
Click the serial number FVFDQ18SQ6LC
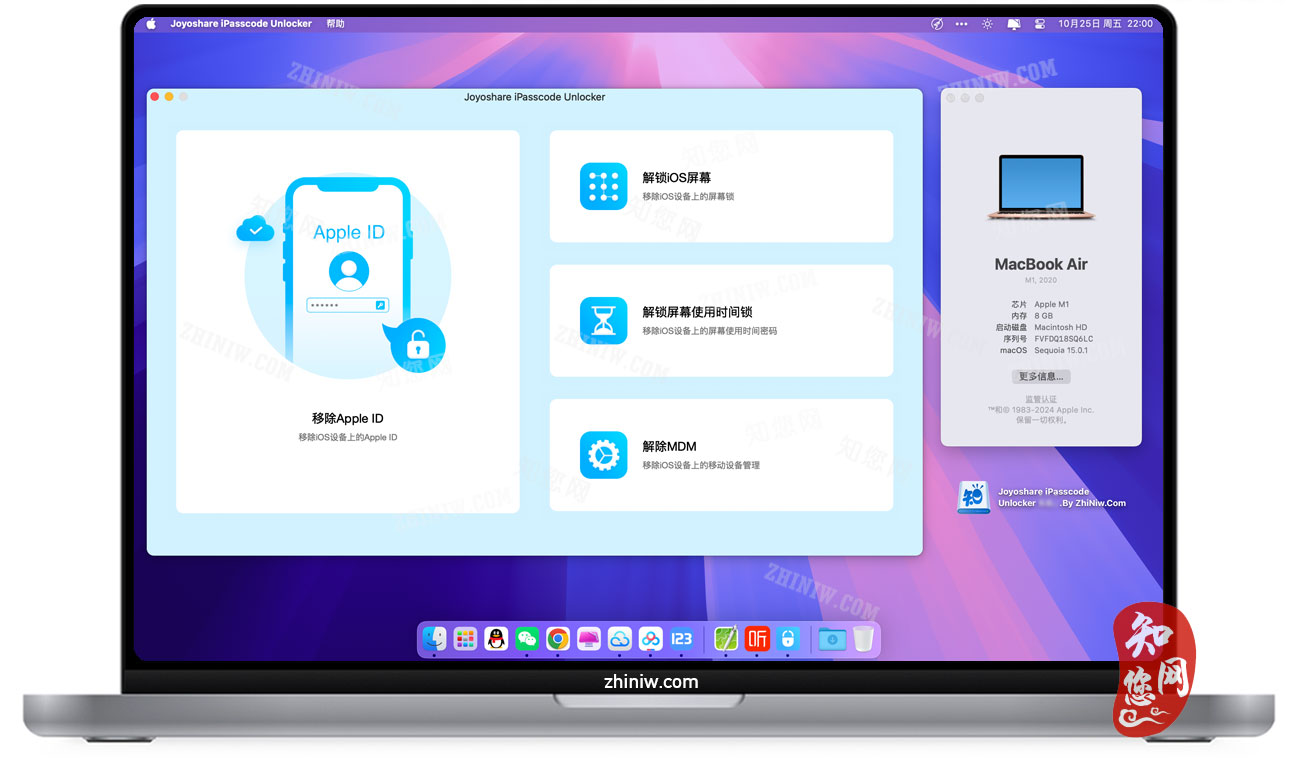pyautogui.click(x=1064, y=339)
